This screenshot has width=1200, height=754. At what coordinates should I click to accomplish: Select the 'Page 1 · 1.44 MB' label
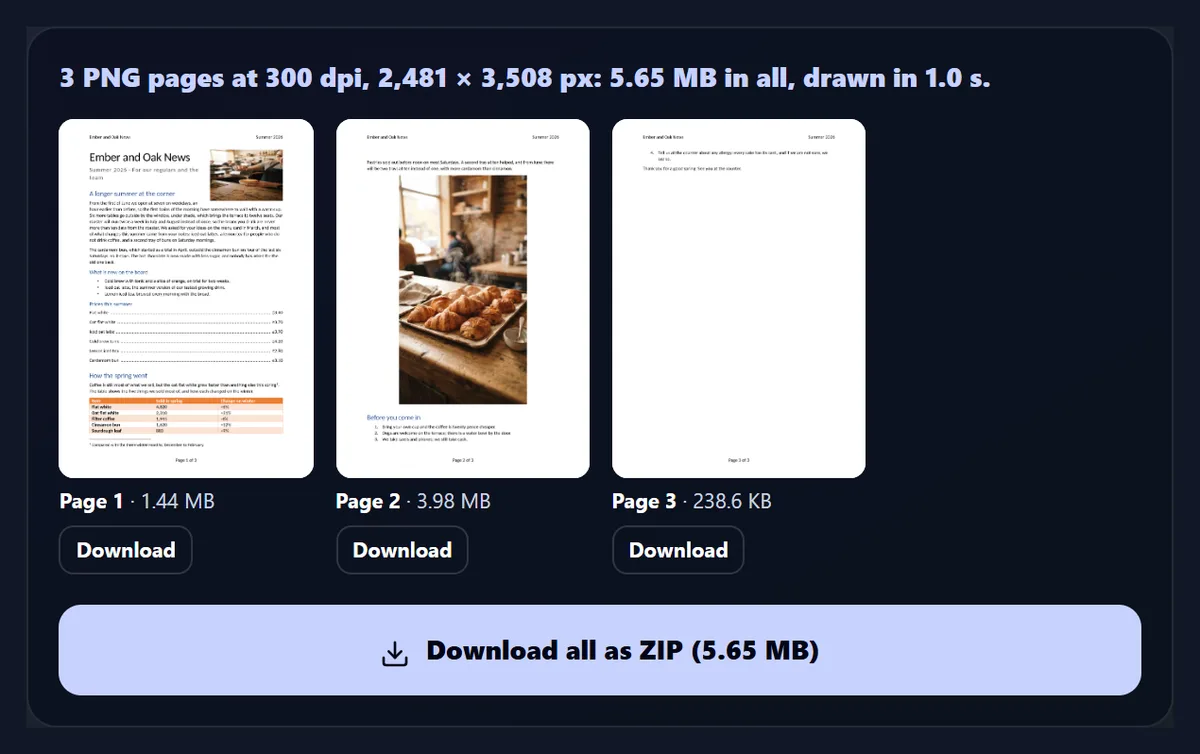click(137, 501)
